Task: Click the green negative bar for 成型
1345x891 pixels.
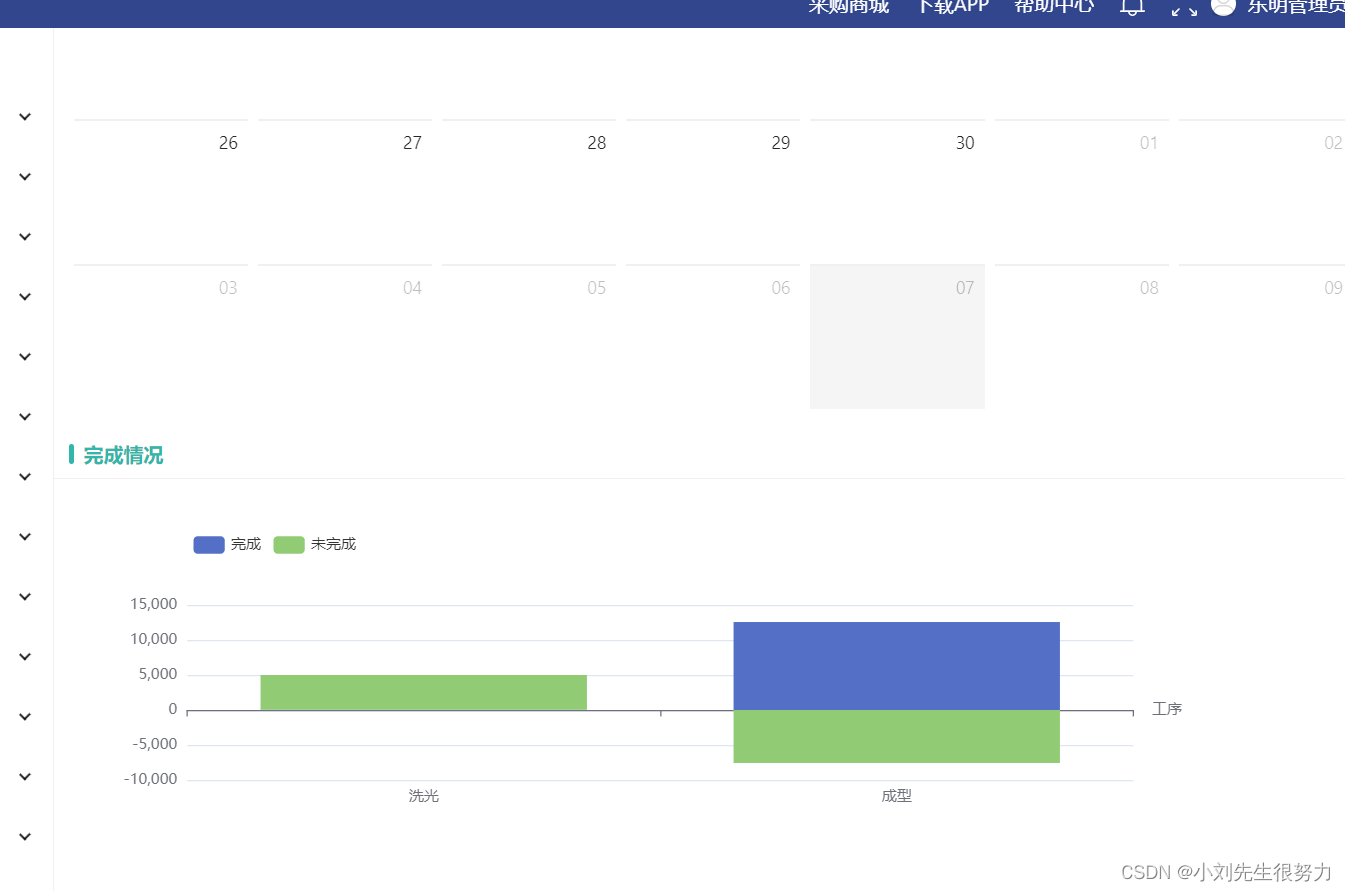Action: (897, 737)
